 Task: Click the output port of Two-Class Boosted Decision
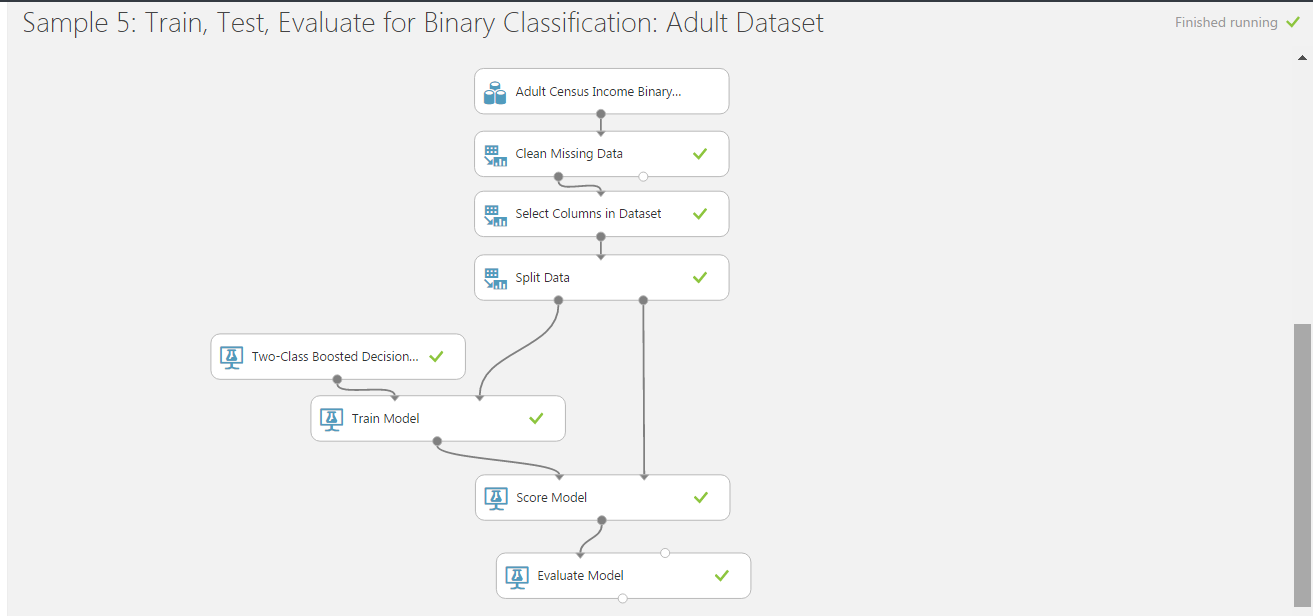click(x=337, y=379)
